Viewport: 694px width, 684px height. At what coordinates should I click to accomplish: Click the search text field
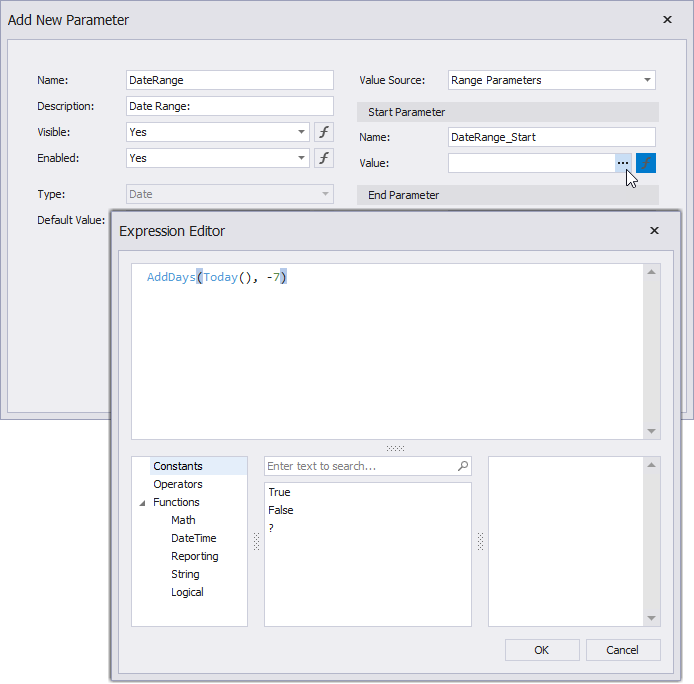pos(360,466)
